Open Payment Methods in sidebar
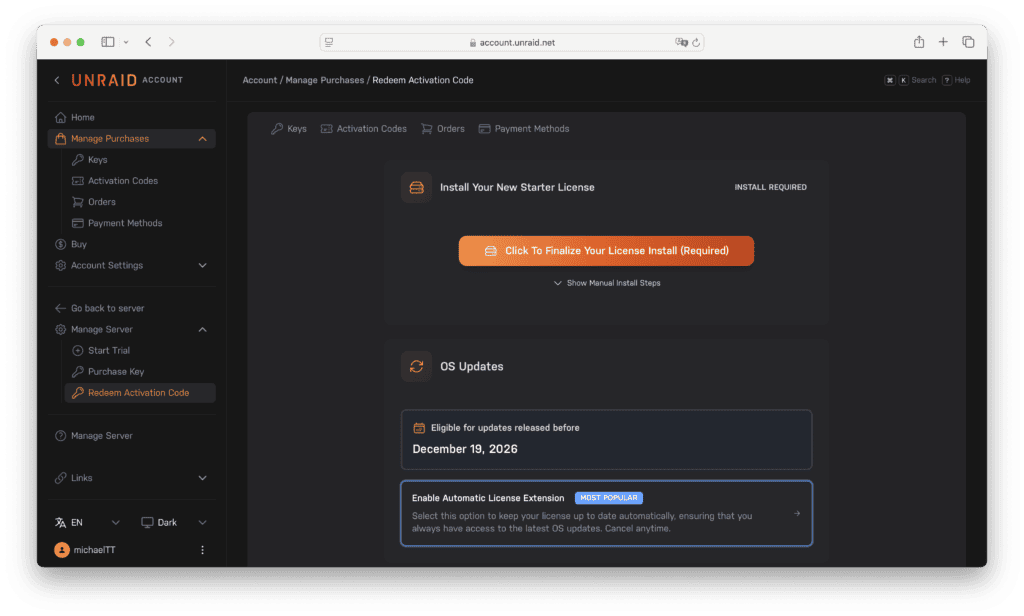The image size is (1024, 616). (x=124, y=223)
